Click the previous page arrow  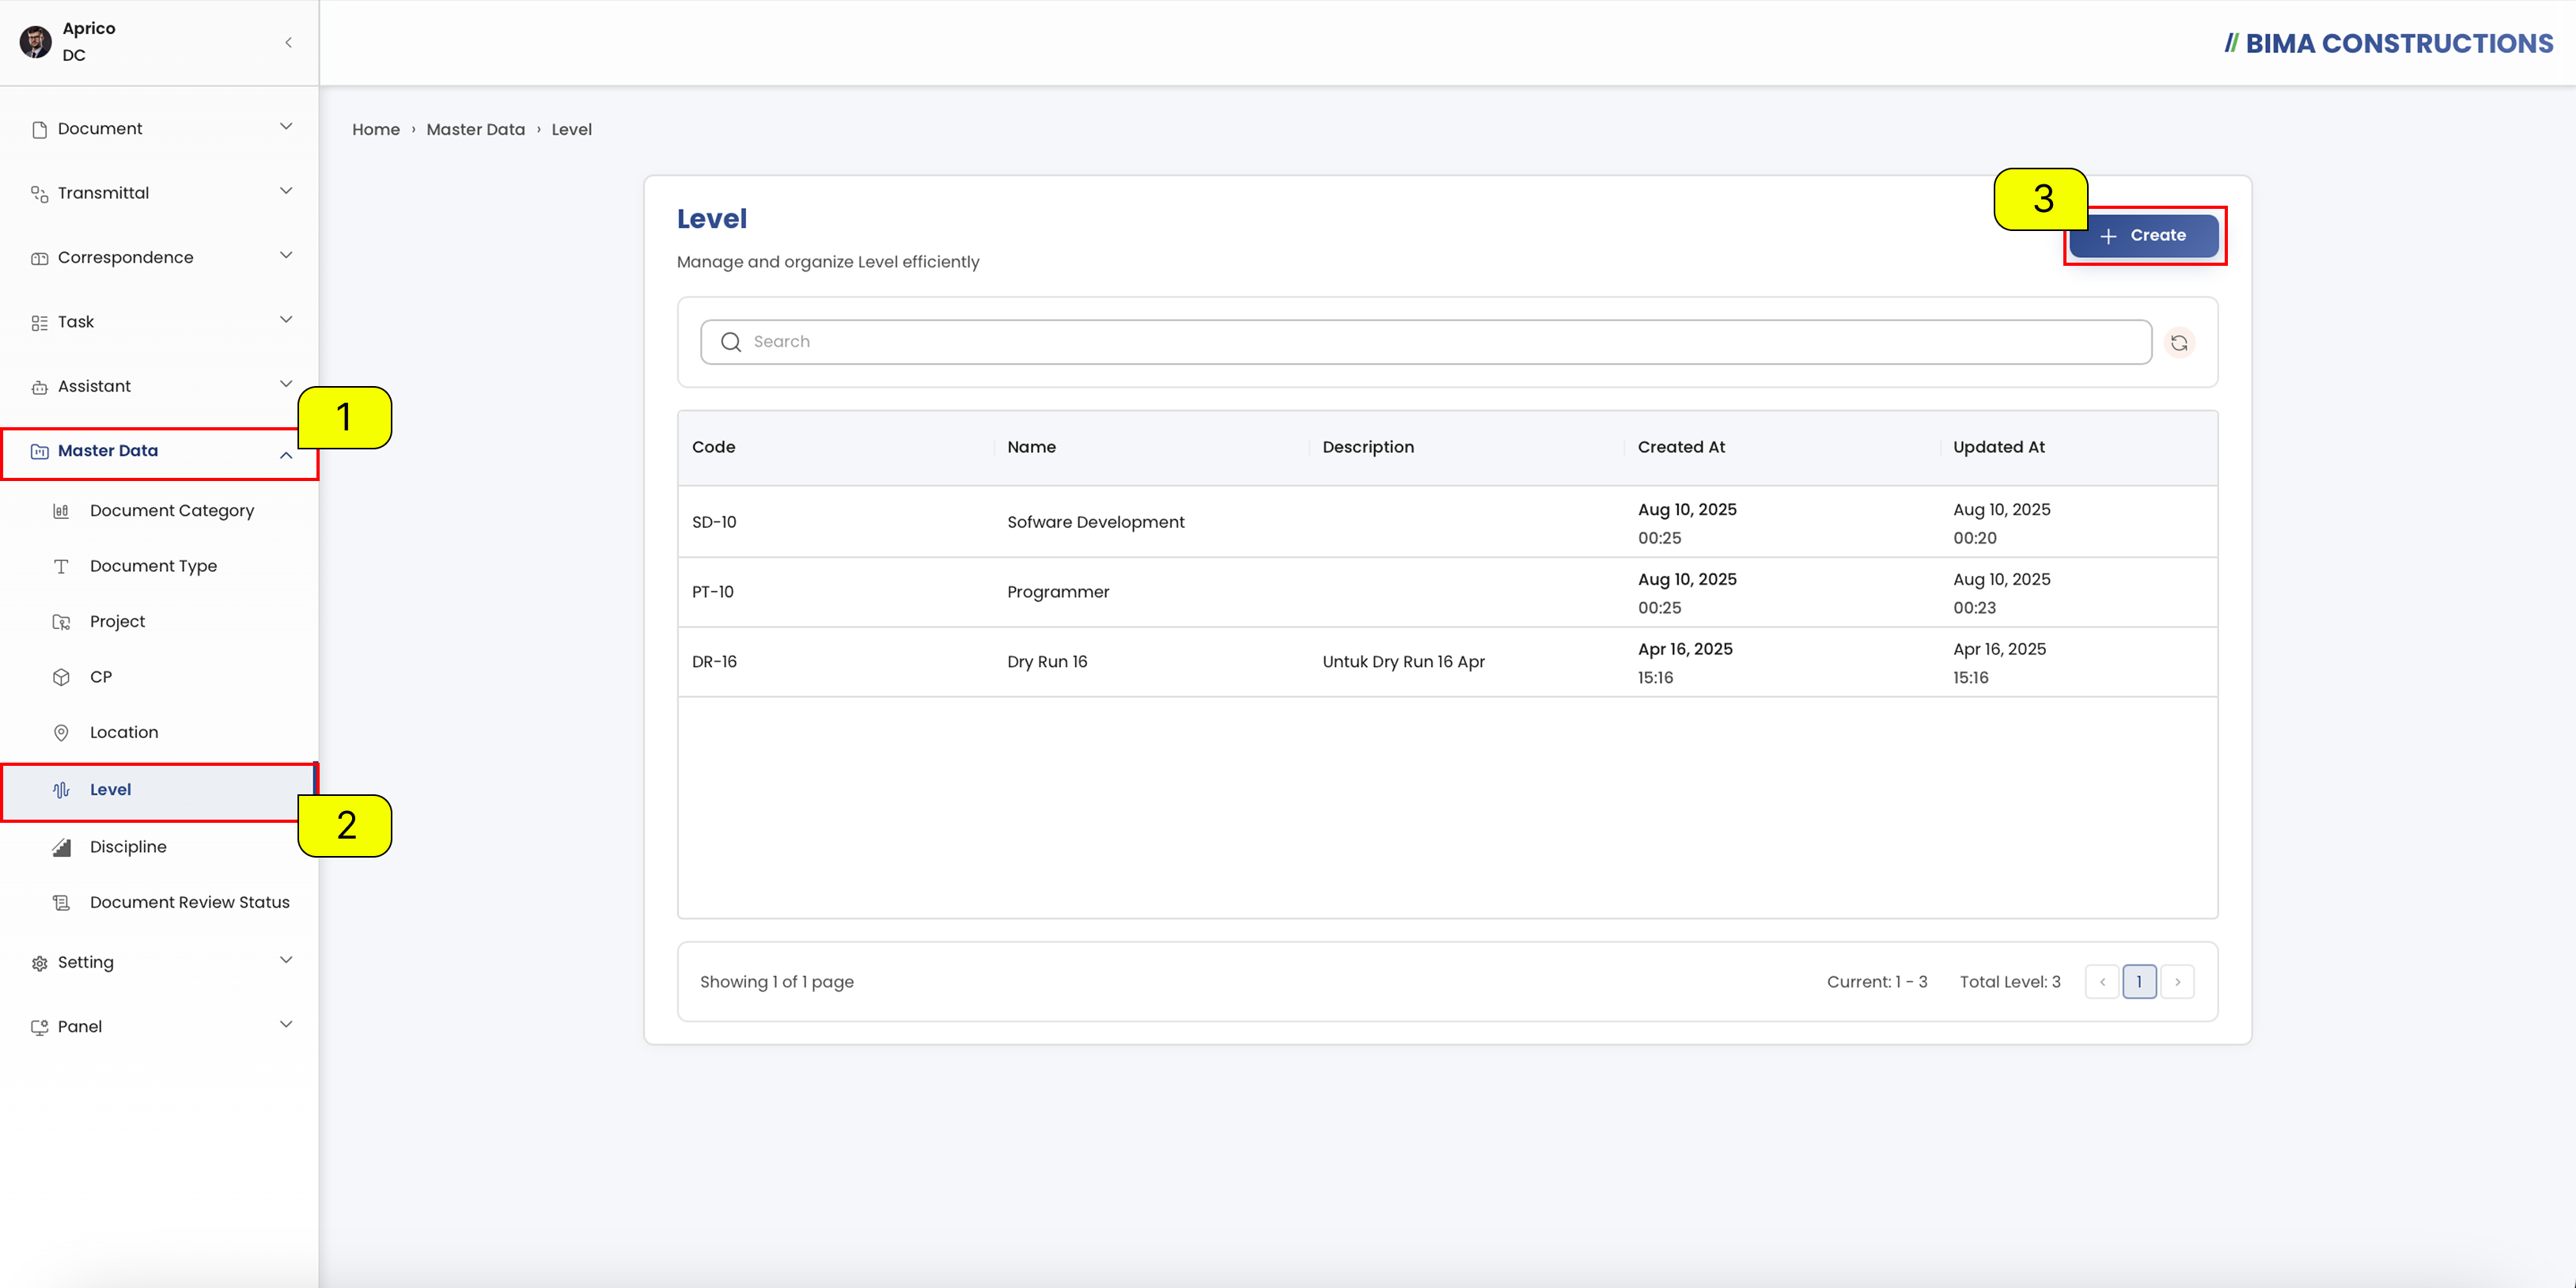[2102, 982]
